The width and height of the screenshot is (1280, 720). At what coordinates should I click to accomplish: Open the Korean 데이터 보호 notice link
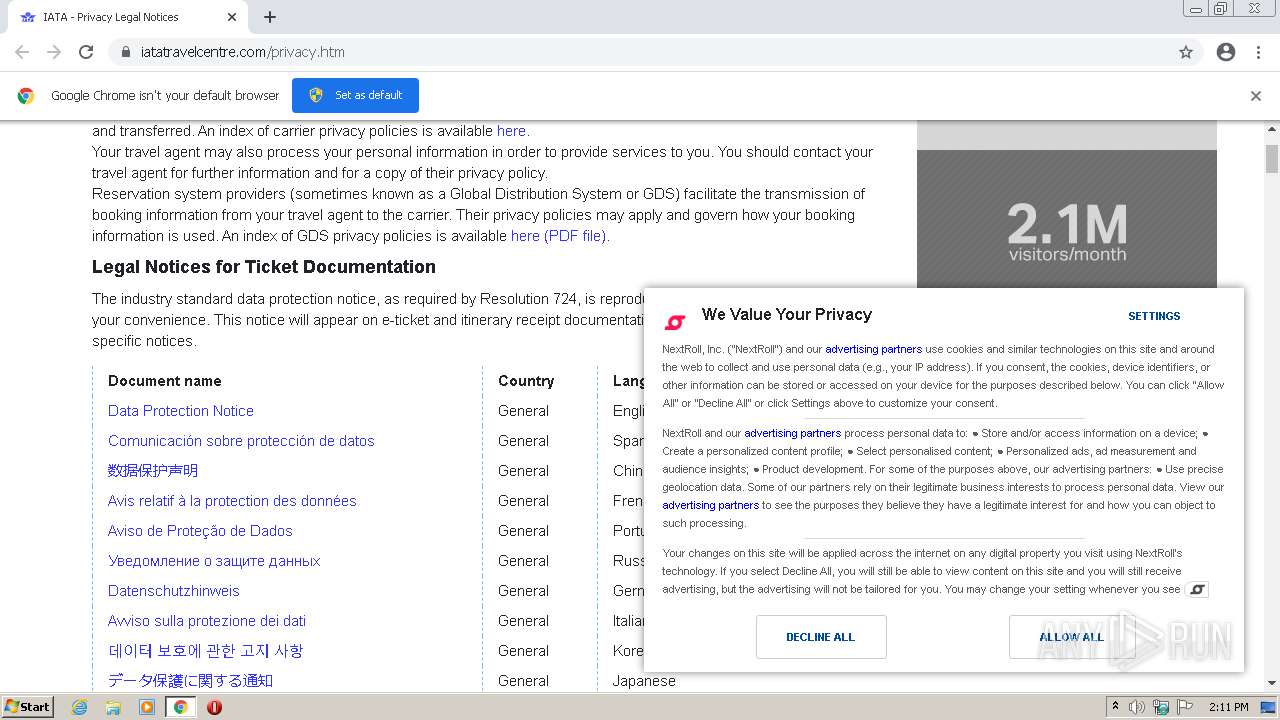click(x=205, y=651)
